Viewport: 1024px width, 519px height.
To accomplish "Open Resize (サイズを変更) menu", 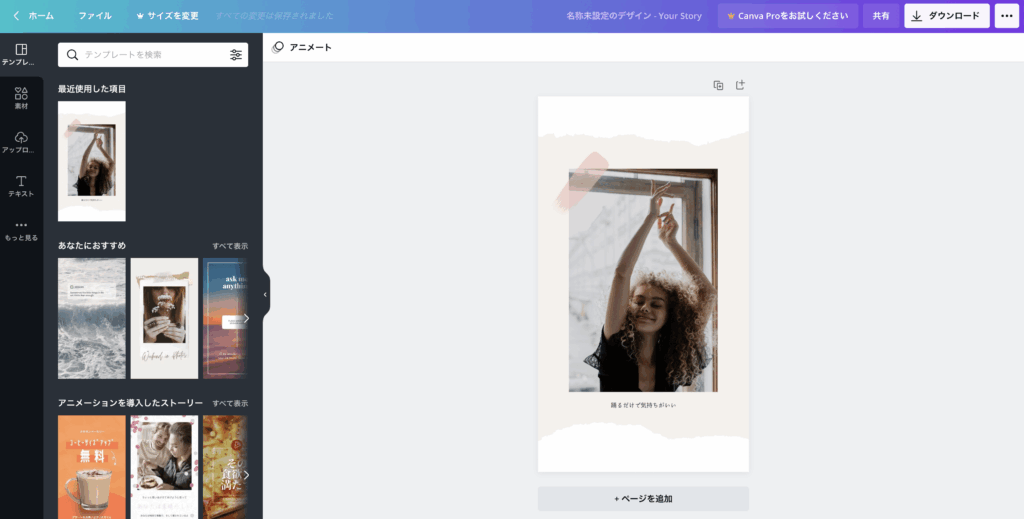I will (x=167, y=16).
